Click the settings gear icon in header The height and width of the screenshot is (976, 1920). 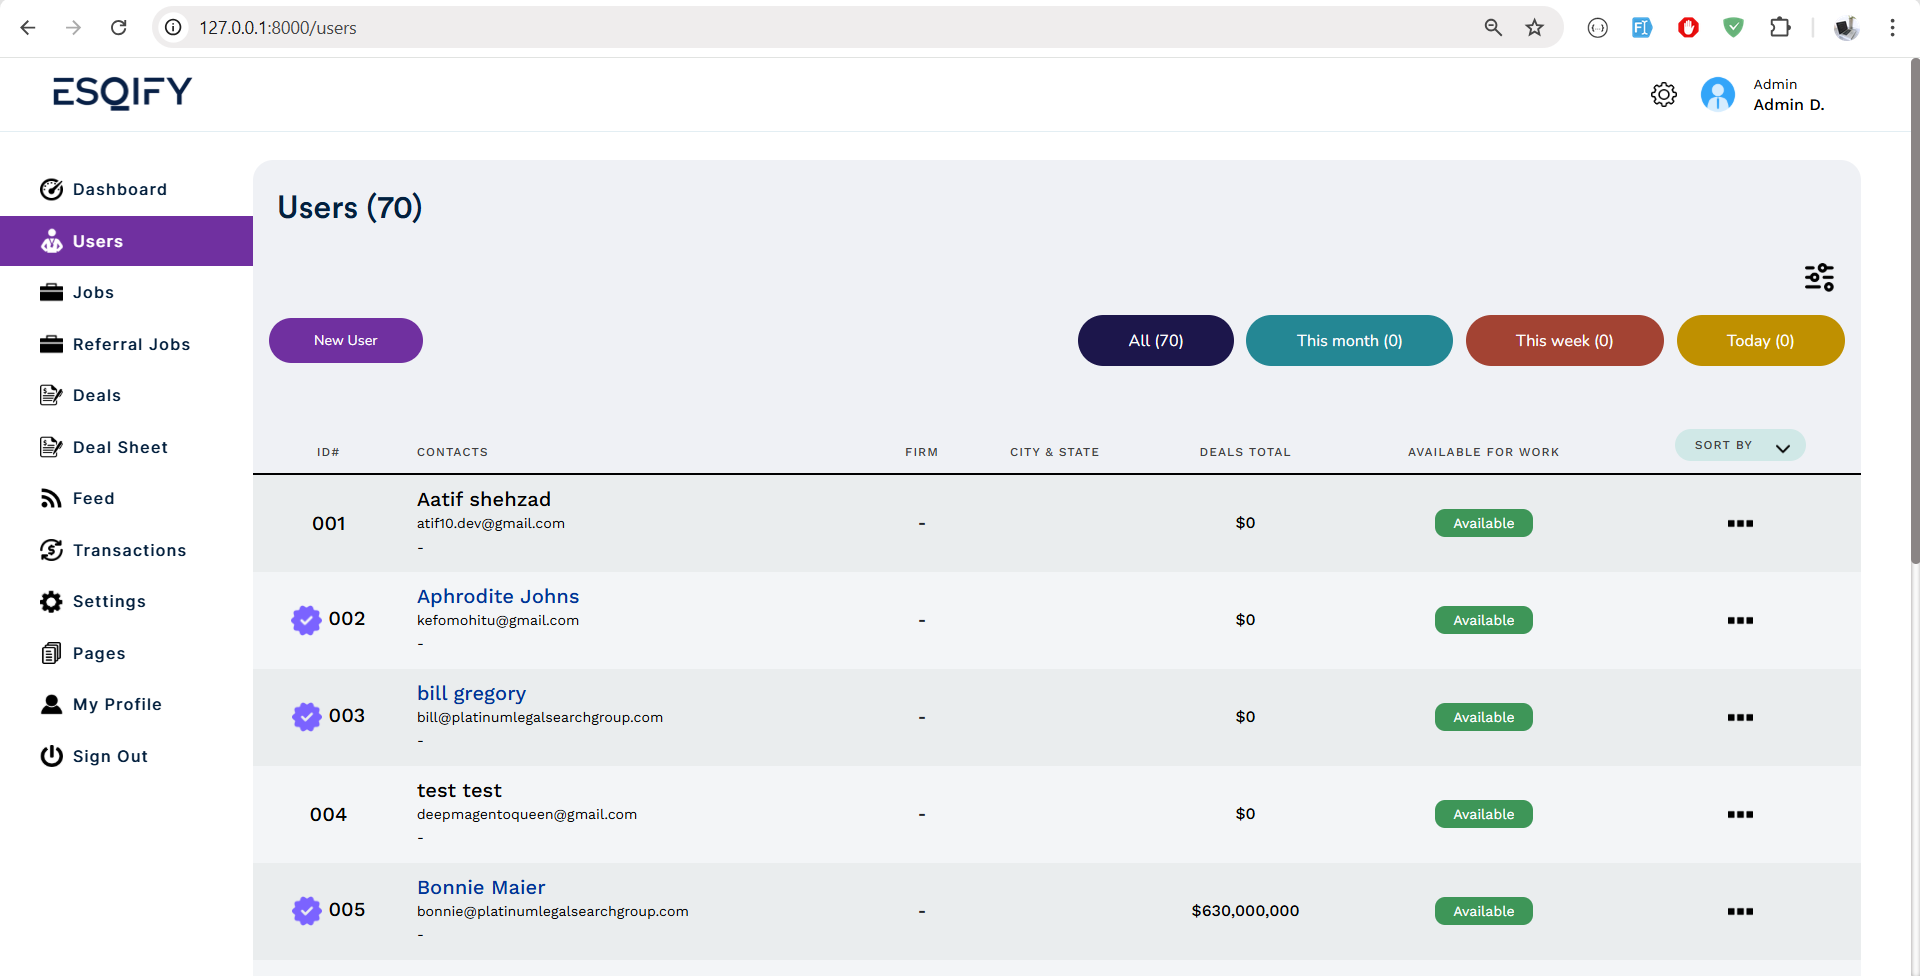1663,95
